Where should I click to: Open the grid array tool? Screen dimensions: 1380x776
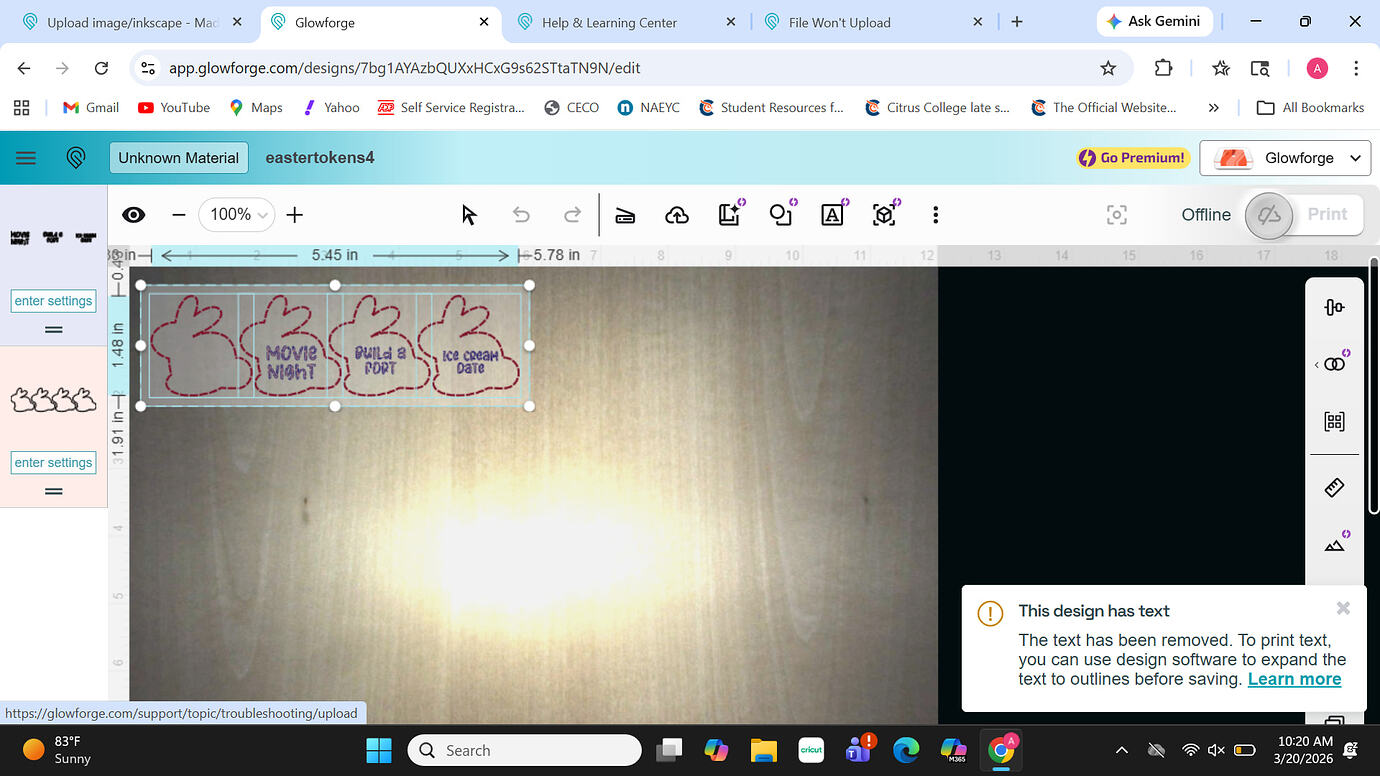tap(1334, 421)
